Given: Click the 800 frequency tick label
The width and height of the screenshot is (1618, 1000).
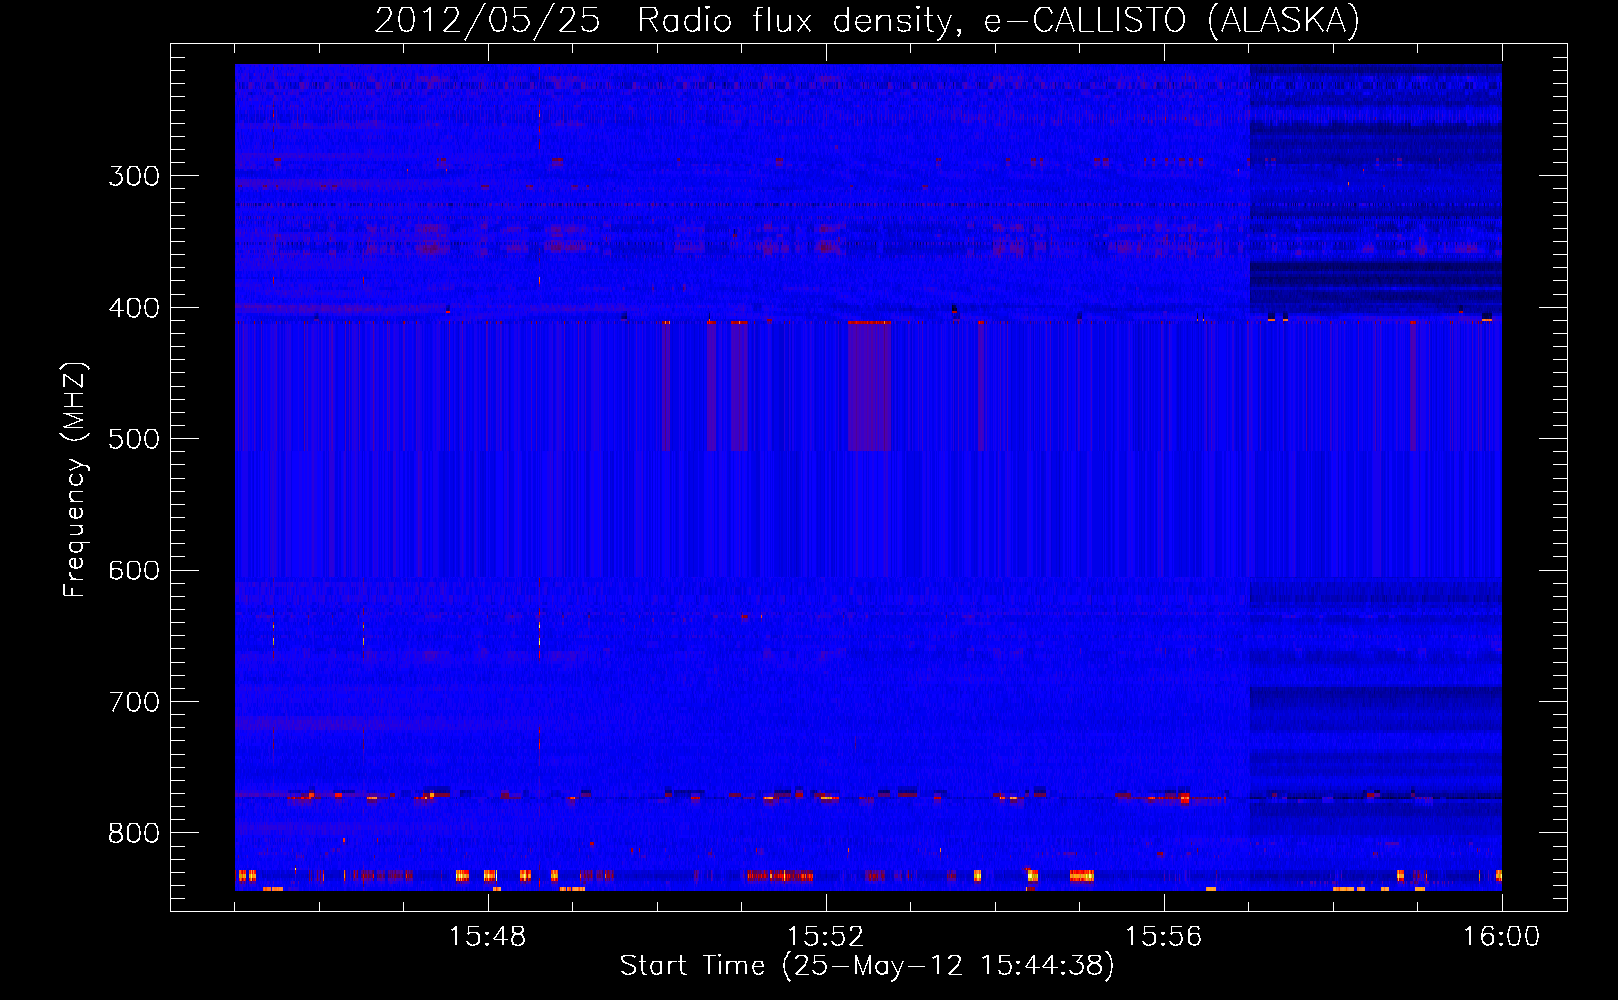Looking at the screenshot, I should coord(134,833).
